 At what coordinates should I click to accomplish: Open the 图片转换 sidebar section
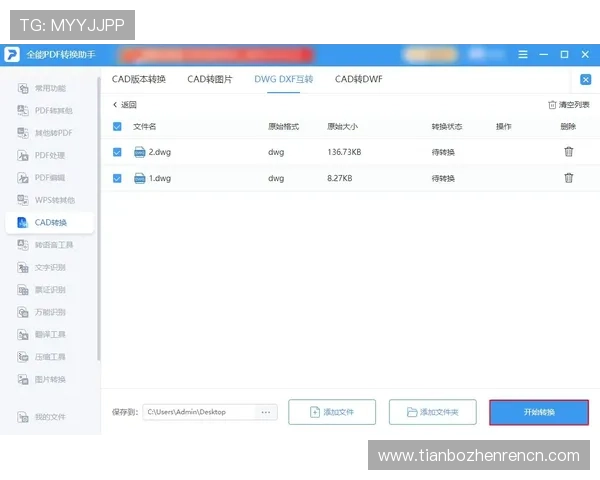coord(41,379)
